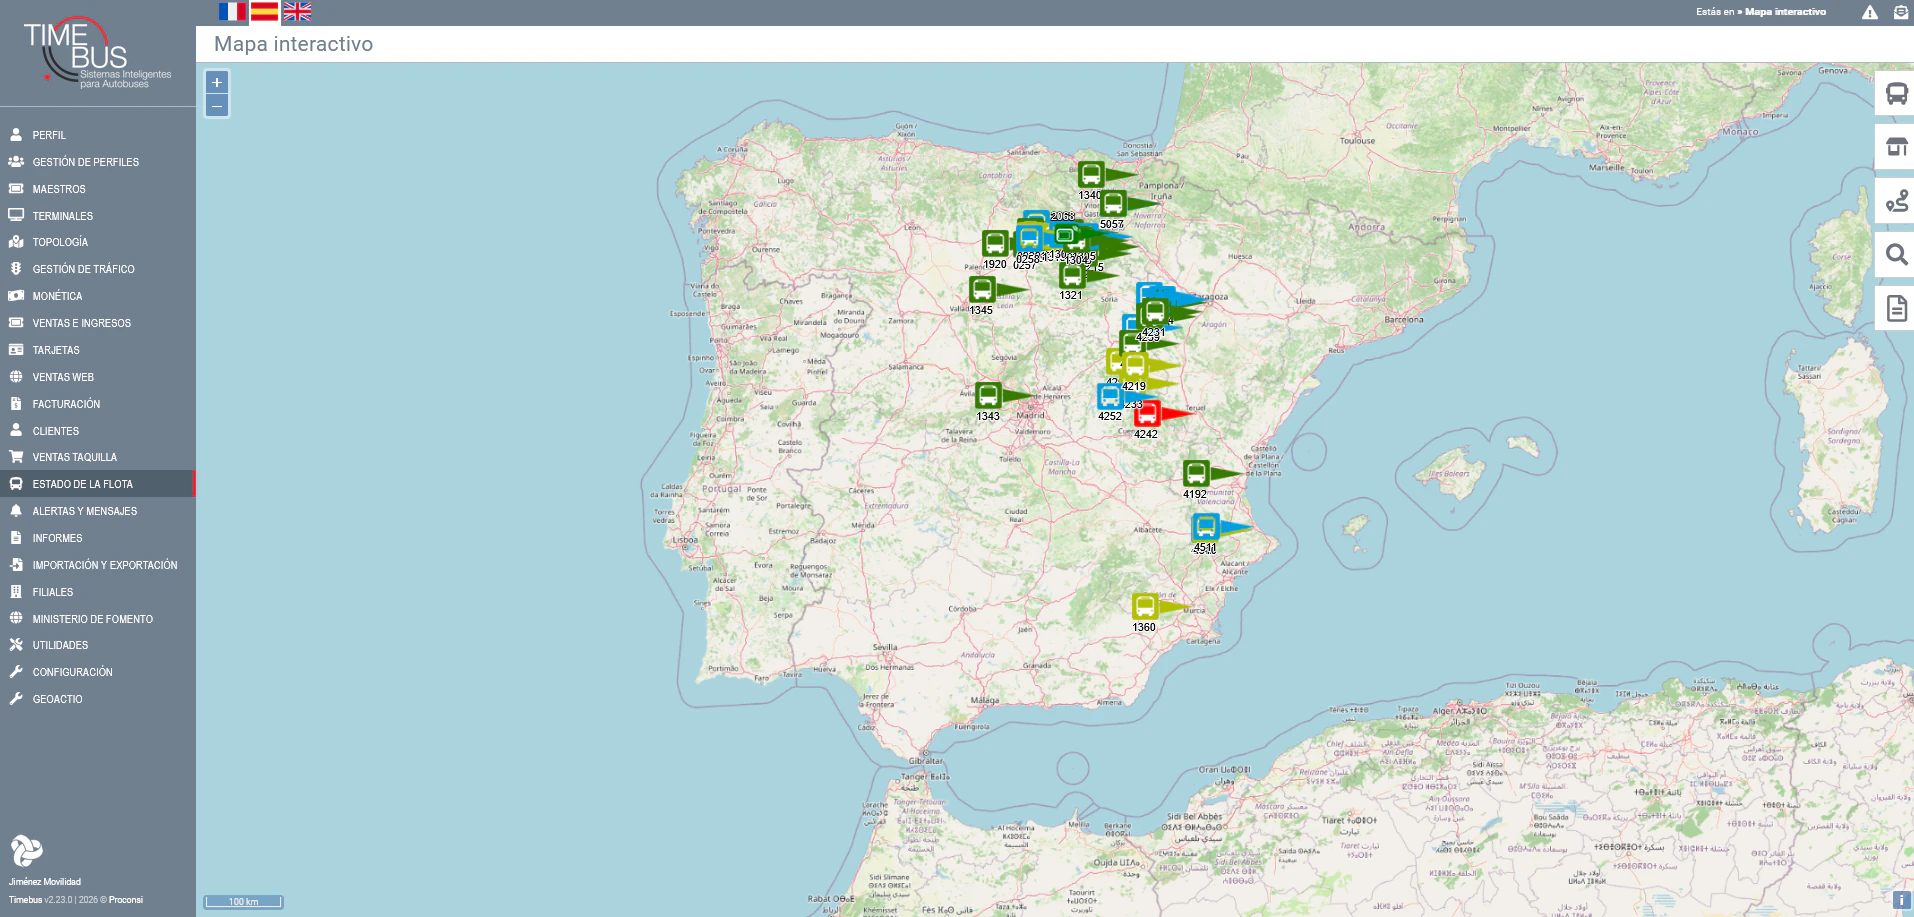
Task: Open Ministerio de Fomento menu
Action: coord(98,619)
